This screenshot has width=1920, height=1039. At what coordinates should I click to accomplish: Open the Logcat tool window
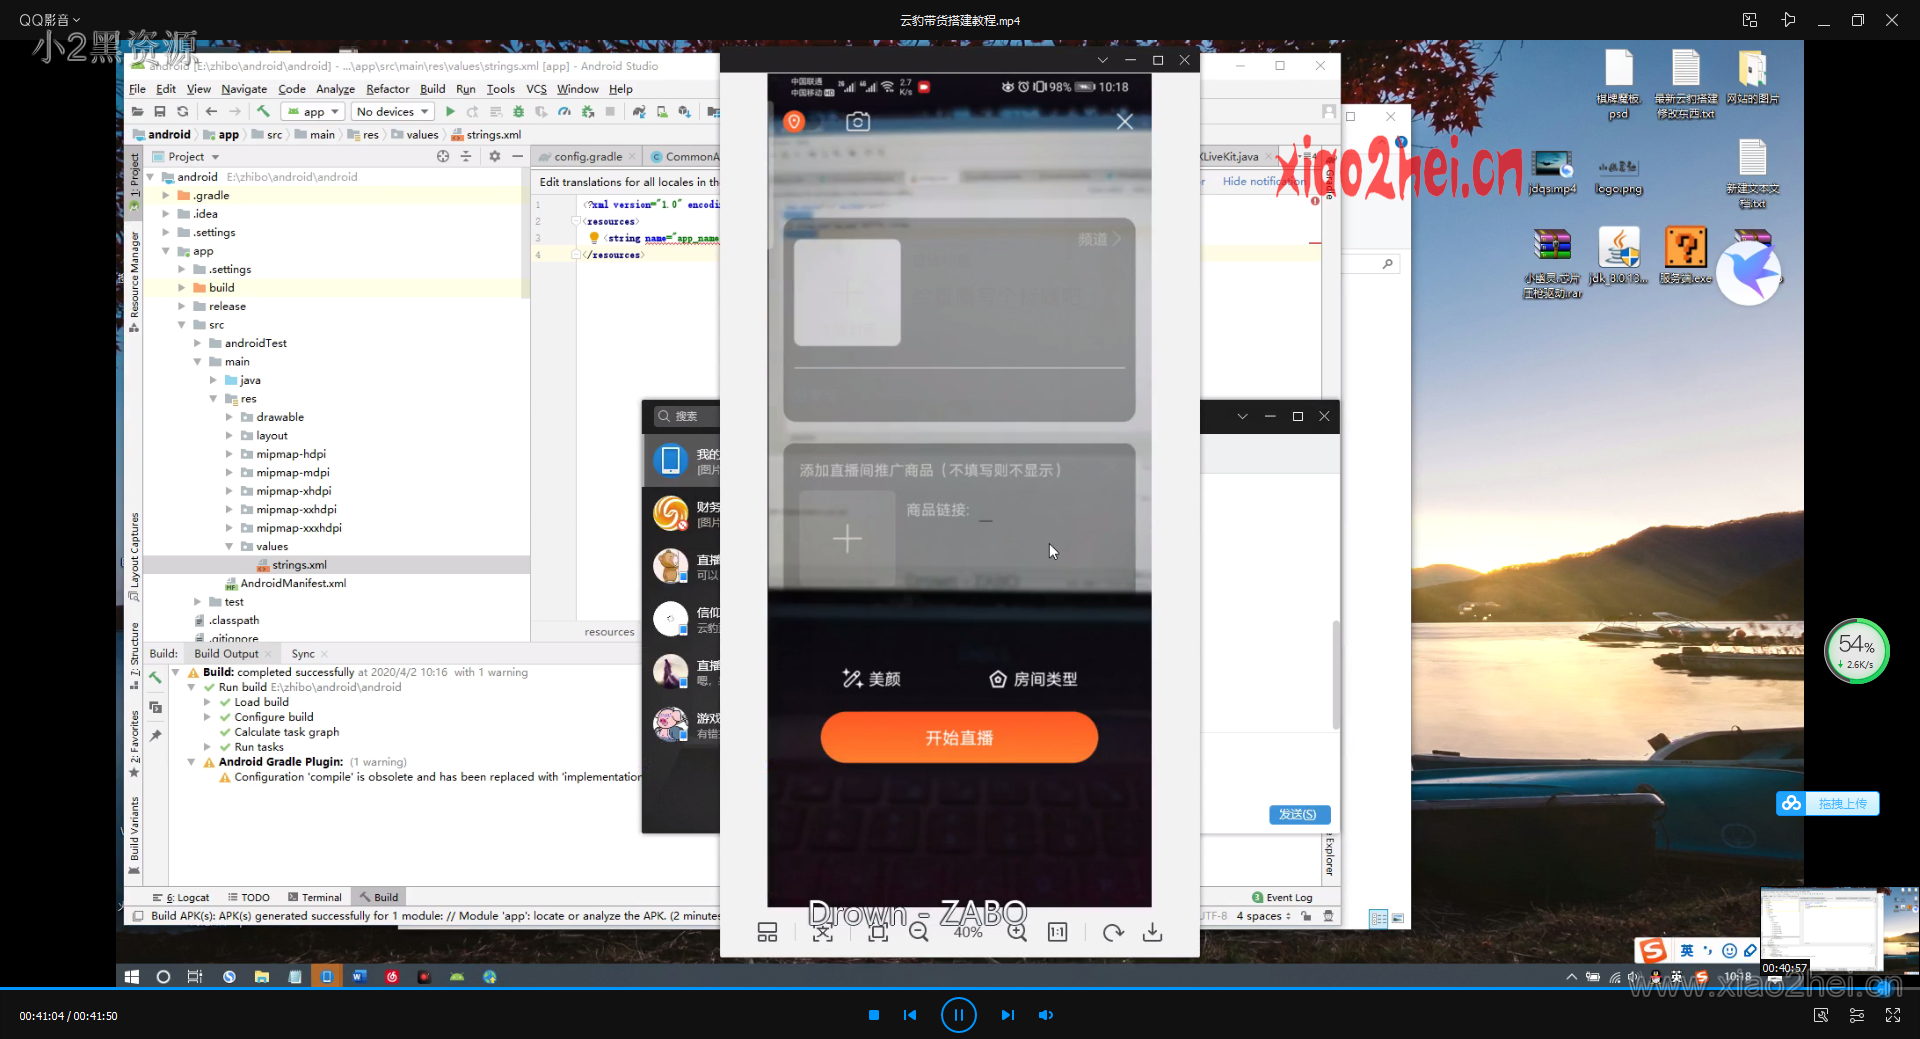tap(181, 897)
